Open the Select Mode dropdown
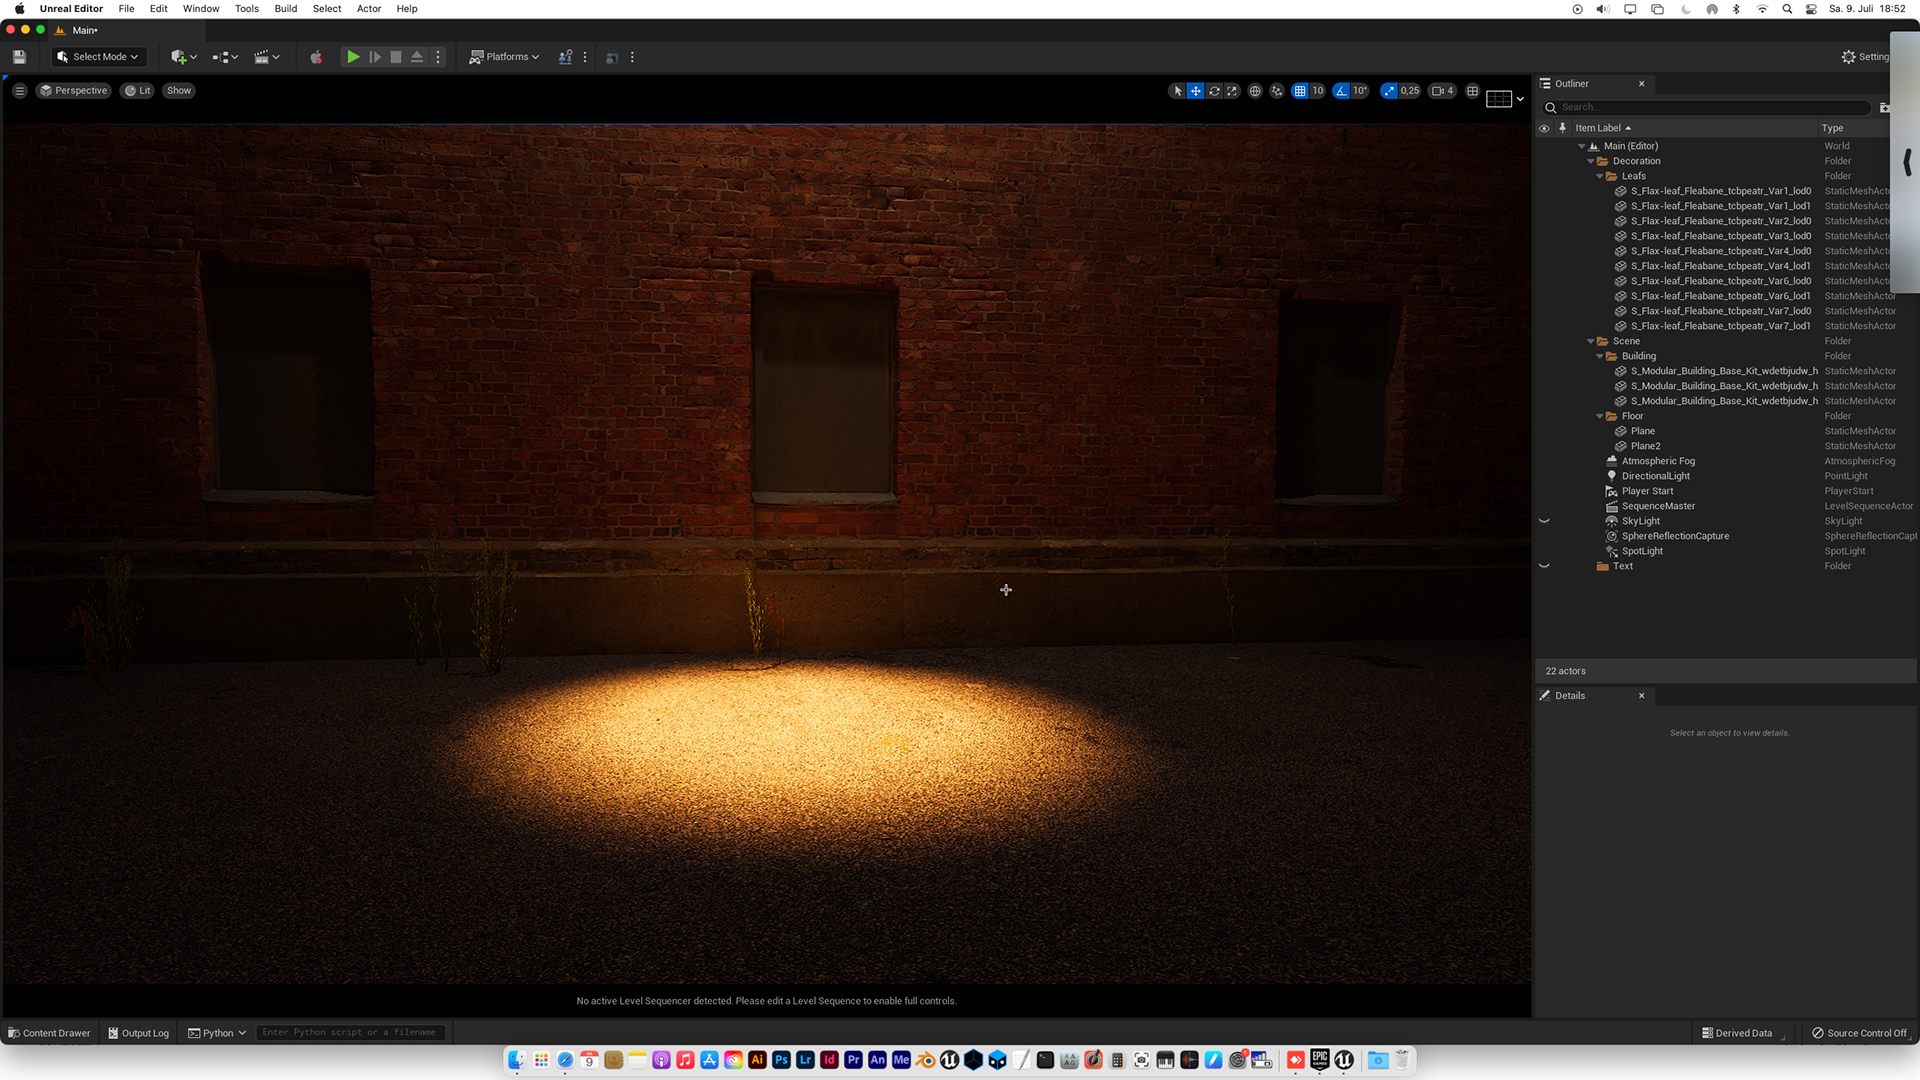This screenshot has height=1080, width=1920. 98,57
